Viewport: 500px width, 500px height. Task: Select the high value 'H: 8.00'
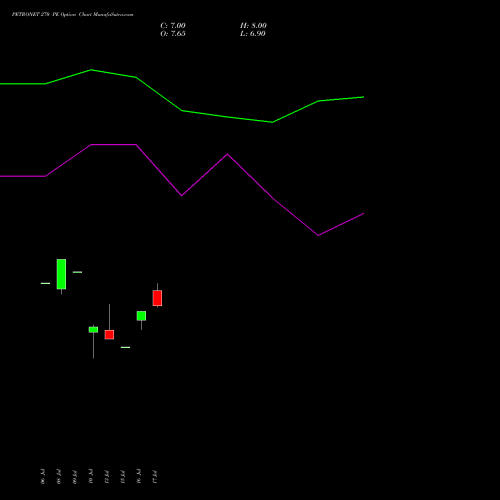253,26
